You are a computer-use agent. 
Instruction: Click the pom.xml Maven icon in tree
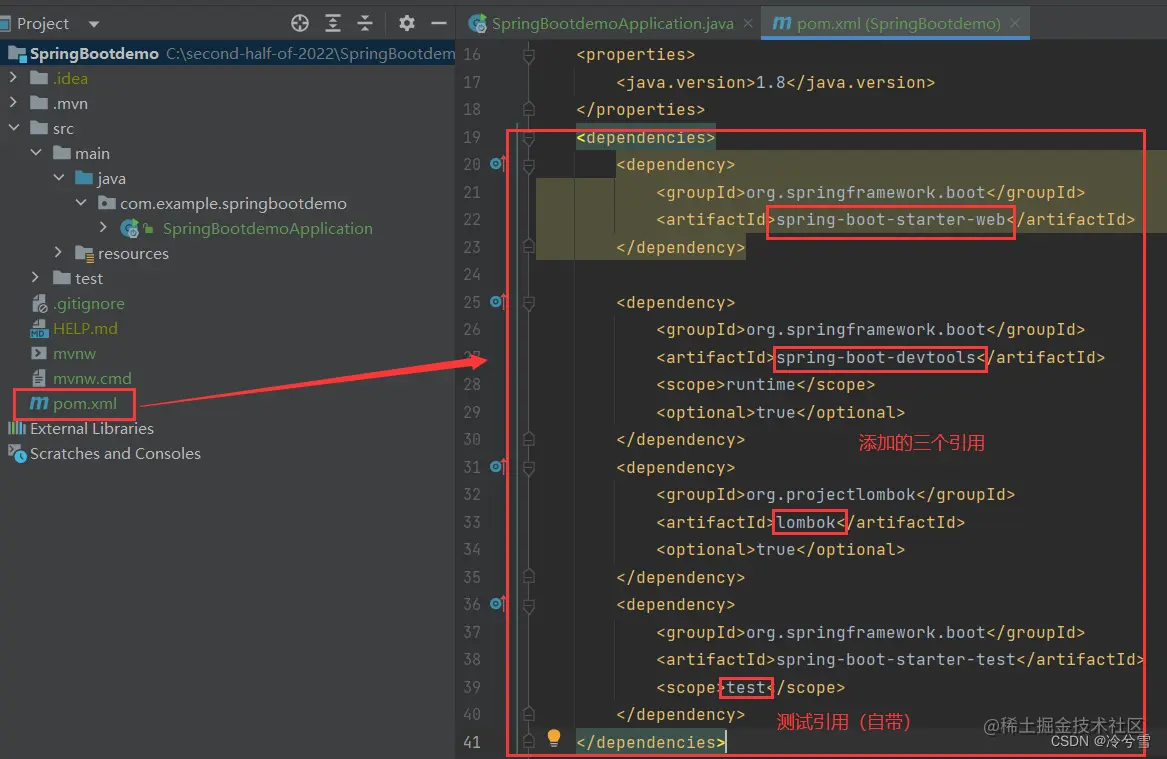39,403
